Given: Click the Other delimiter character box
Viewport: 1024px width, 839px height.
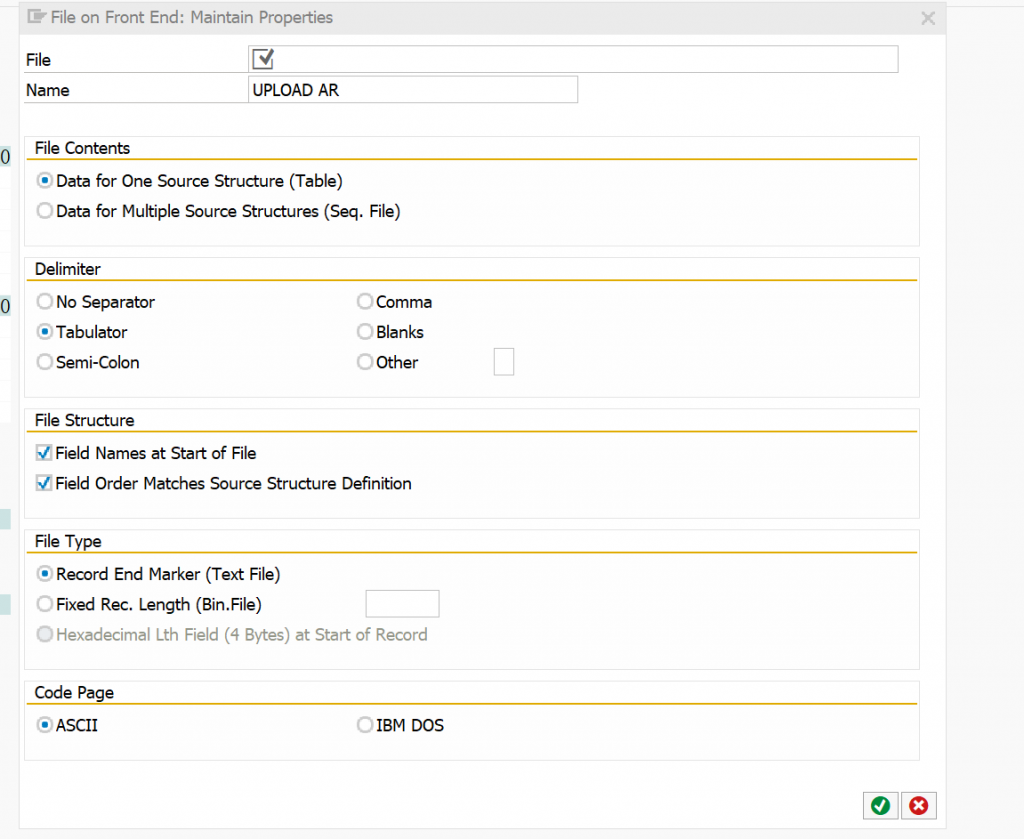Looking at the screenshot, I should pyautogui.click(x=504, y=362).
